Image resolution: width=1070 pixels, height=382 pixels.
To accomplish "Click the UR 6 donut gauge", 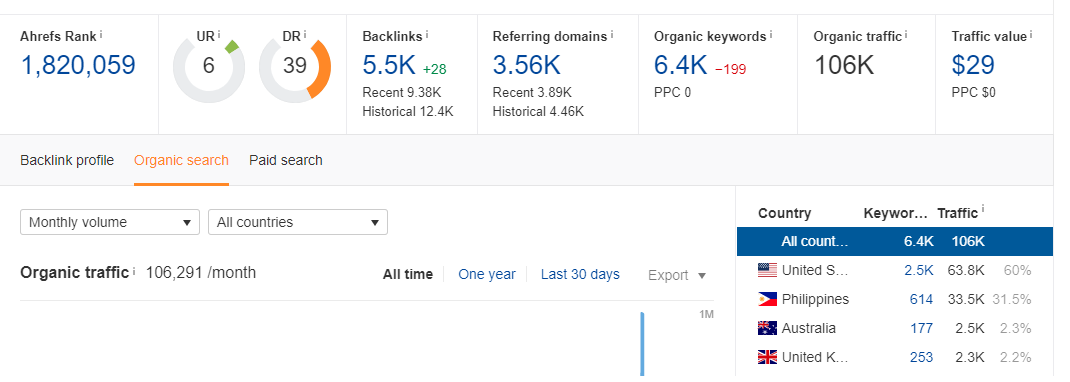I will pyautogui.click(x=209, y=67).
